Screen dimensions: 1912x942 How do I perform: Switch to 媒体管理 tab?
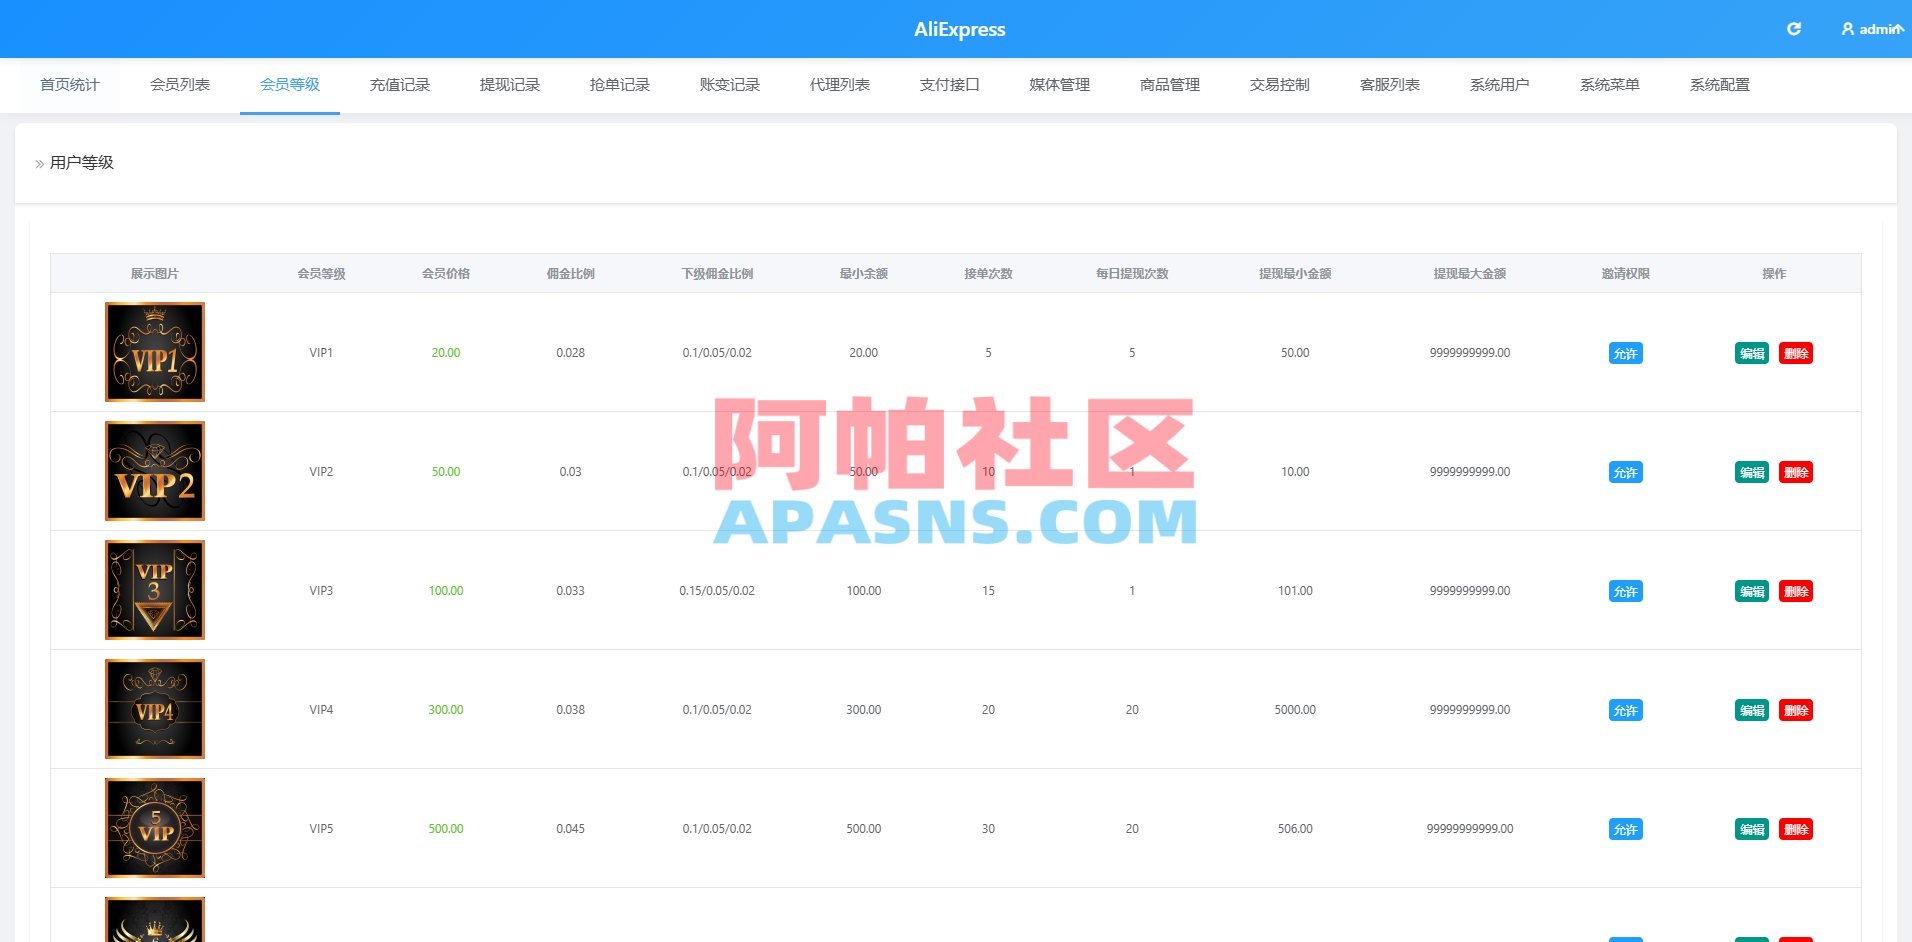click(1060, 85)
